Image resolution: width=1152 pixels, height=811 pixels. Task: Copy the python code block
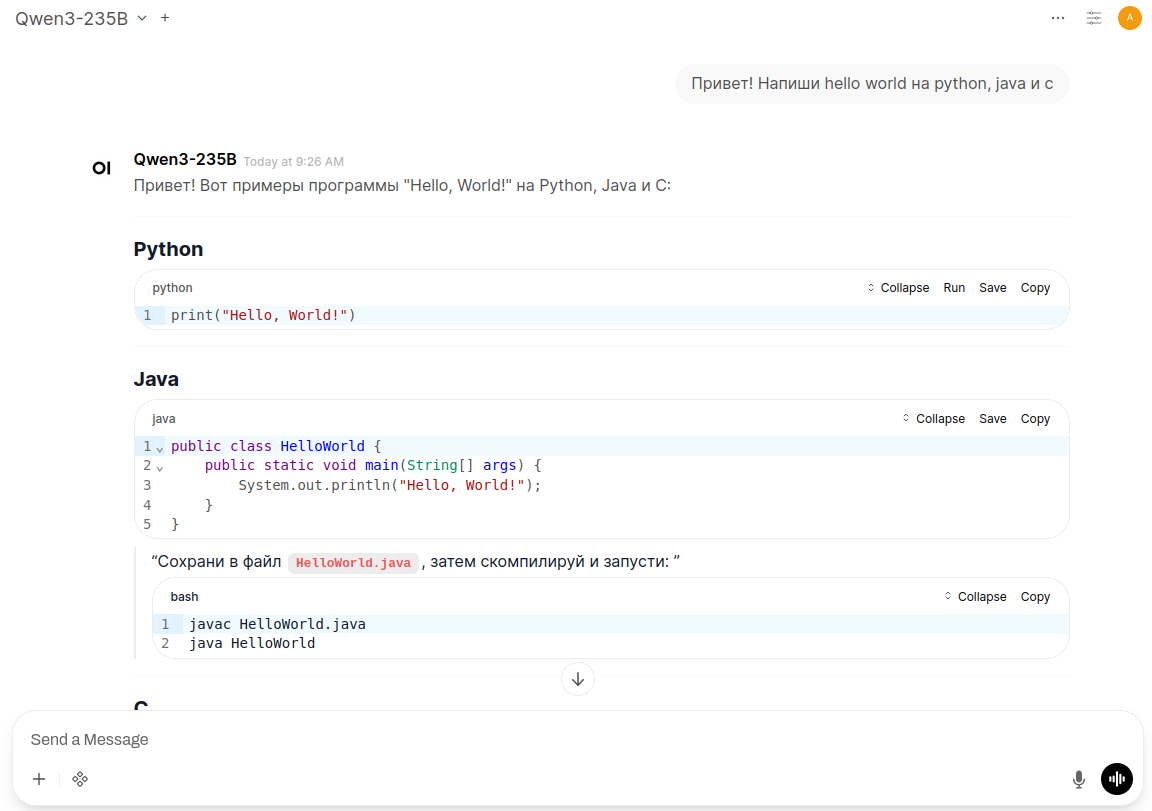pyautogui.click(x=1035, y=288)
